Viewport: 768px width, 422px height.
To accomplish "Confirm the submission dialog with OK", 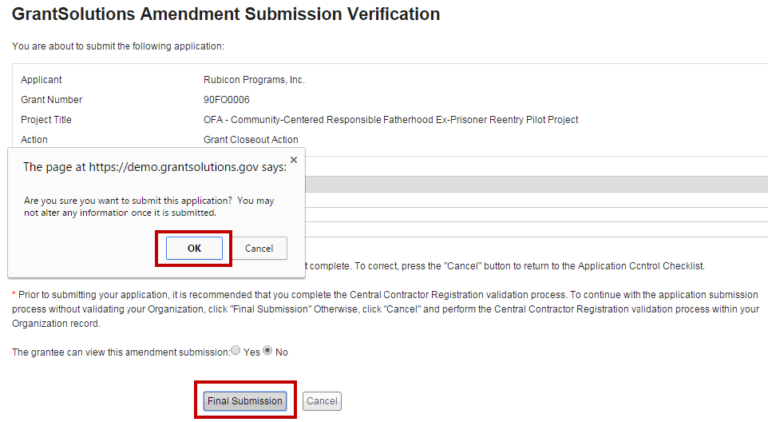I will (194, 248).
